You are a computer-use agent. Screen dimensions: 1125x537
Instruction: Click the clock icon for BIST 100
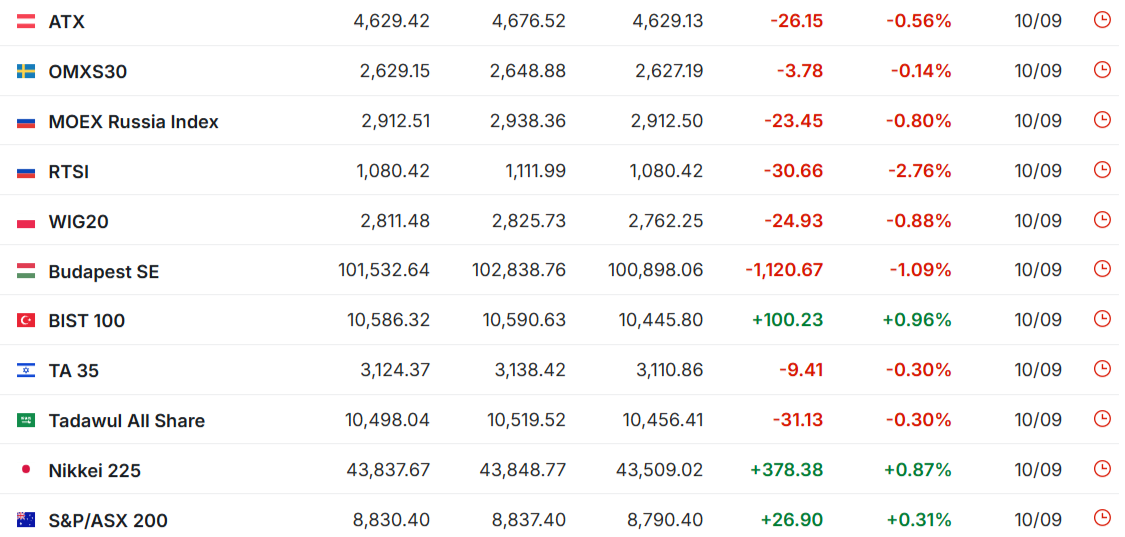[x=1101, y=319]
